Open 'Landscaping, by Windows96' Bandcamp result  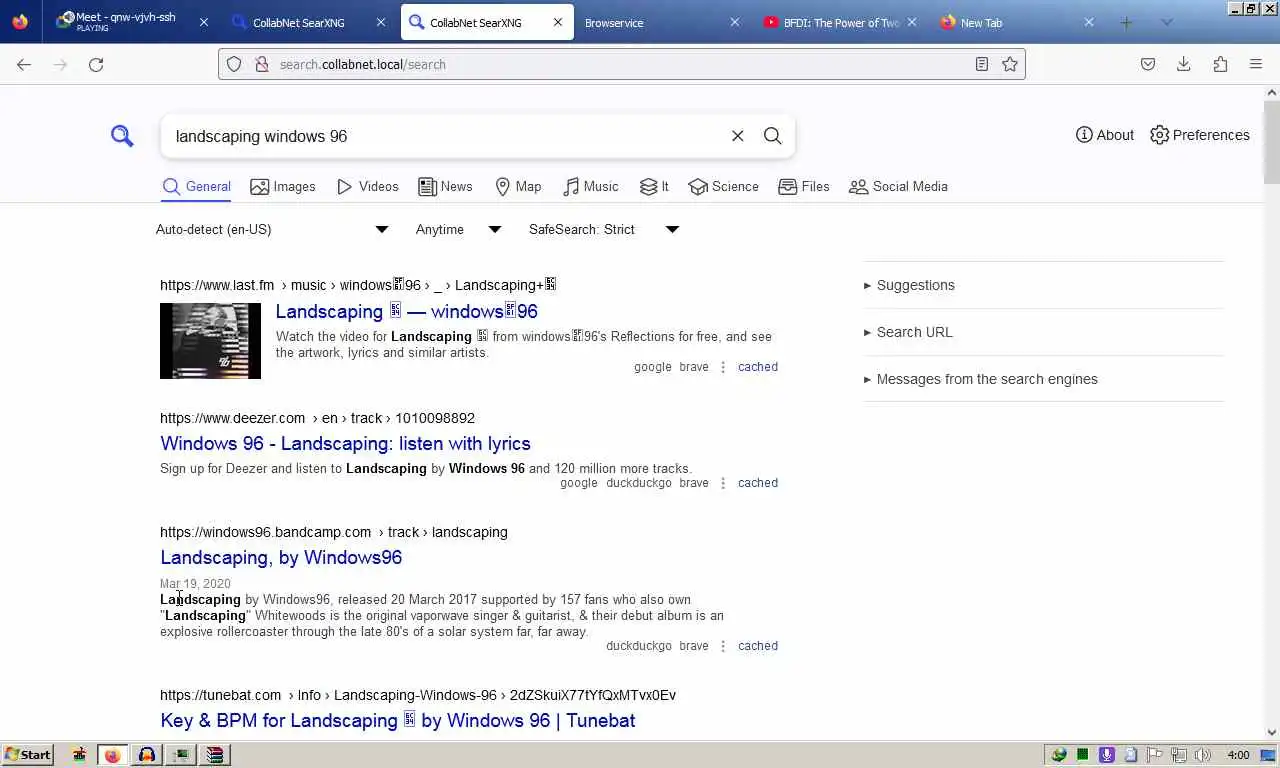(x=281, y=557)
